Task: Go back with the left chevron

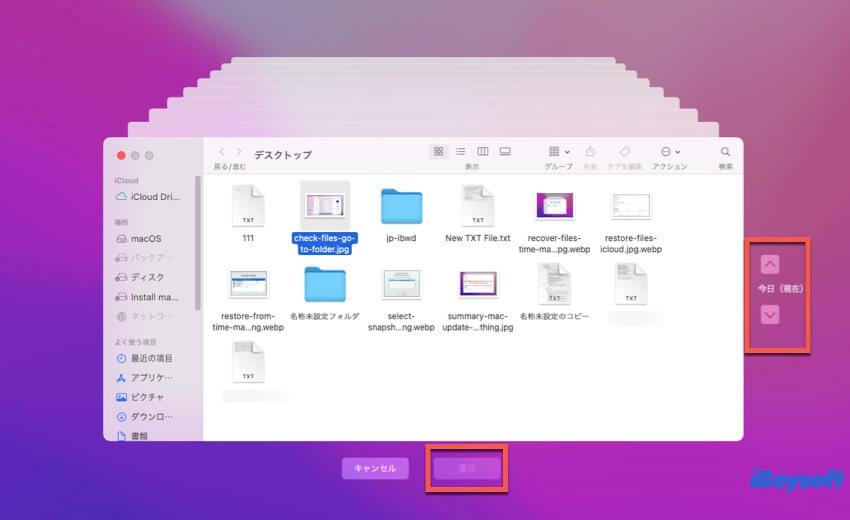Action: coord(221,152)
